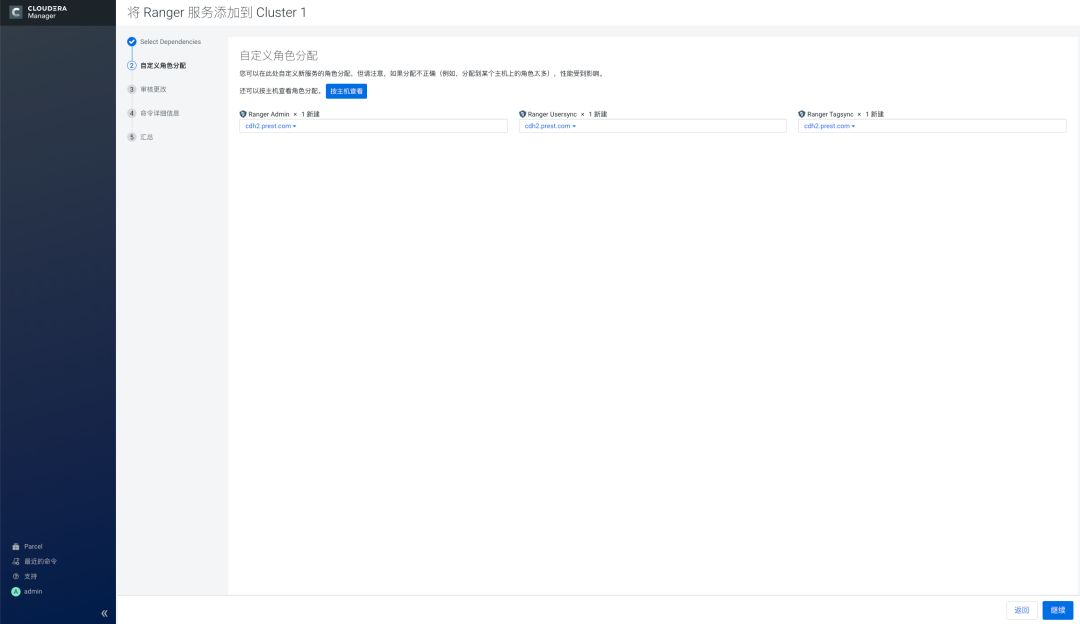This screenshot has width=1080, height=624.
Task: Click the Ranger Usersync shield icon
Action: coord(522,114)
